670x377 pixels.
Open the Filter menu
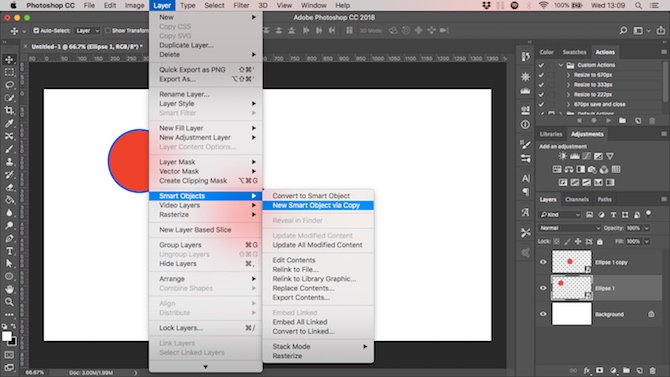pyautogui.click(x=241, y=6)
